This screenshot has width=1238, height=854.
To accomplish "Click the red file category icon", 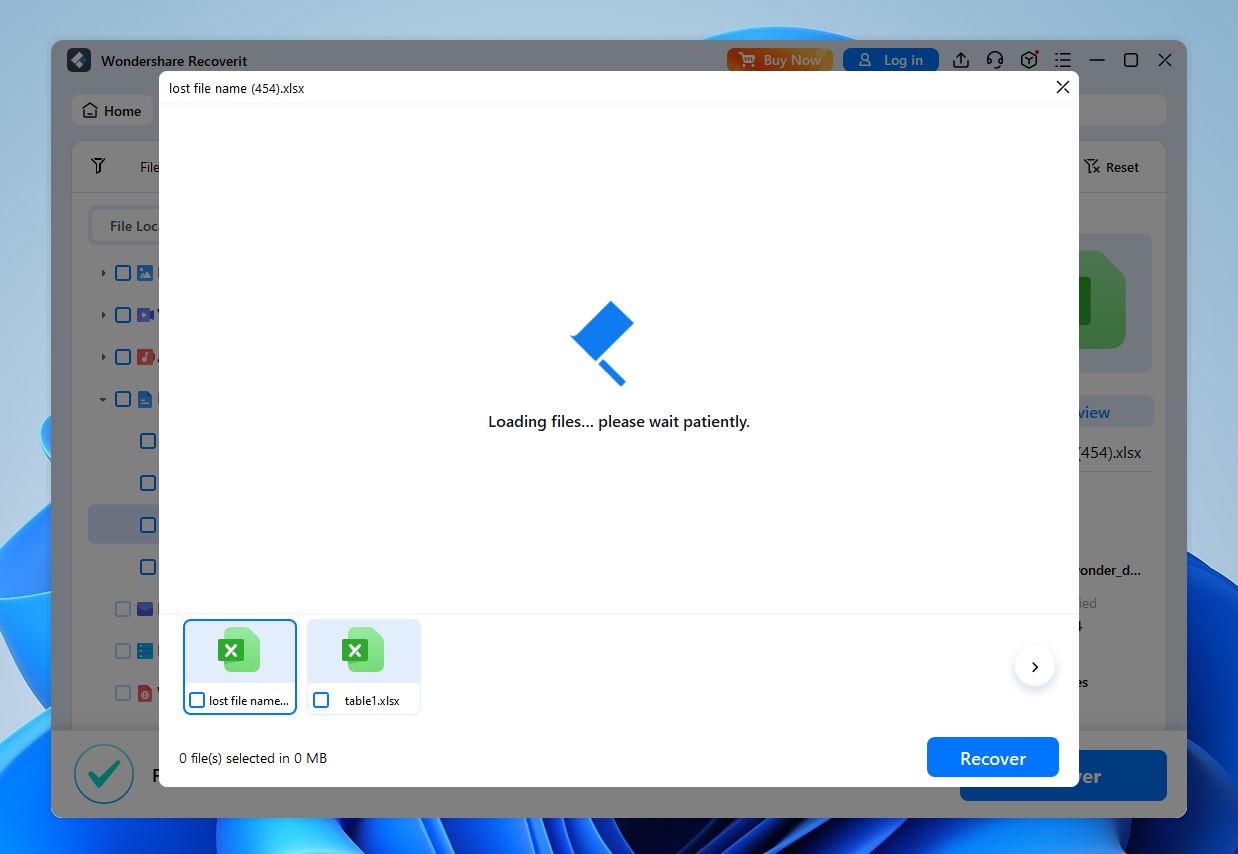I will (x=145, y=693).
